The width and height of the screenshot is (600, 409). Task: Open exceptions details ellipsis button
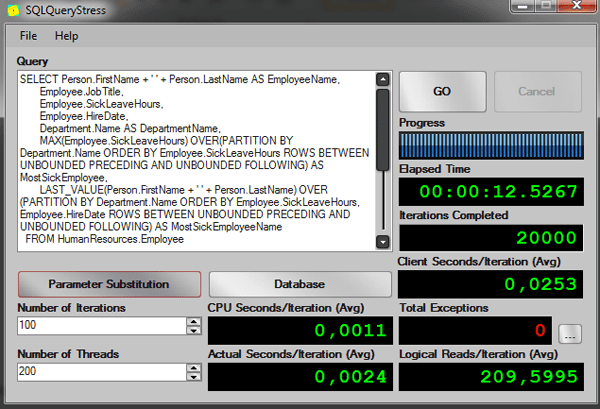tap(570, 334)
